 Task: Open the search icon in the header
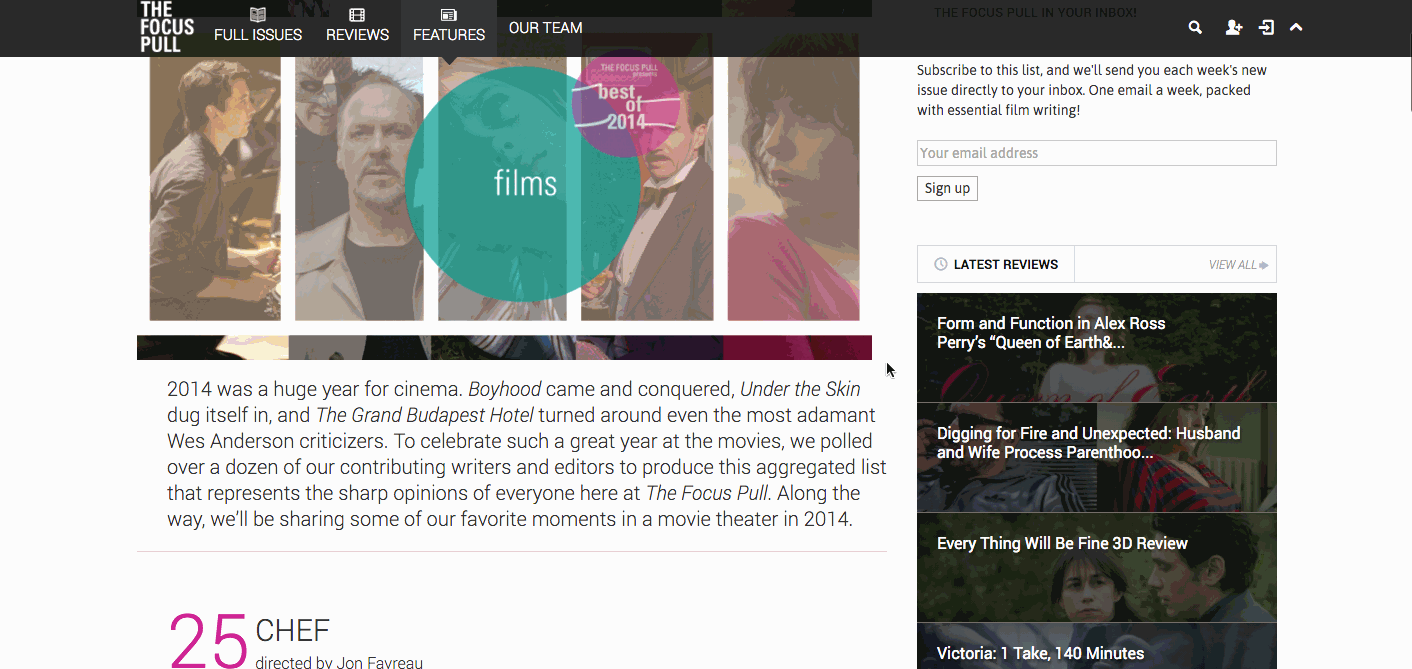[1195, 28]
